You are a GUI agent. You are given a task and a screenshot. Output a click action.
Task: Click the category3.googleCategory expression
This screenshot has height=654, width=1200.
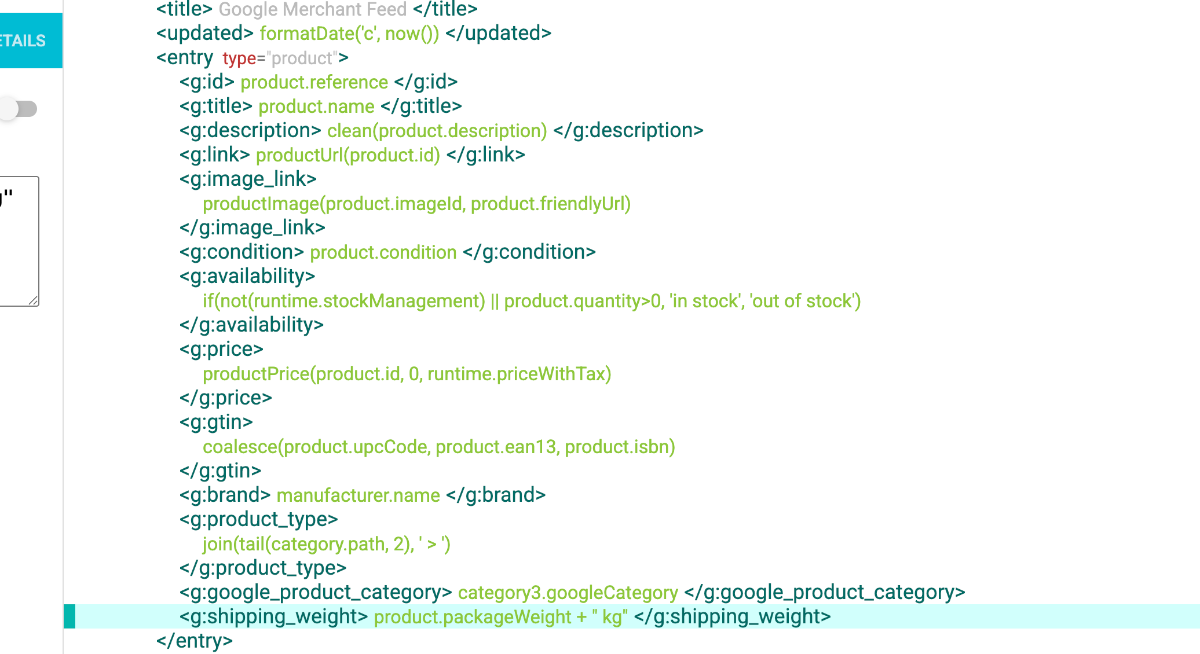(568, 593)
